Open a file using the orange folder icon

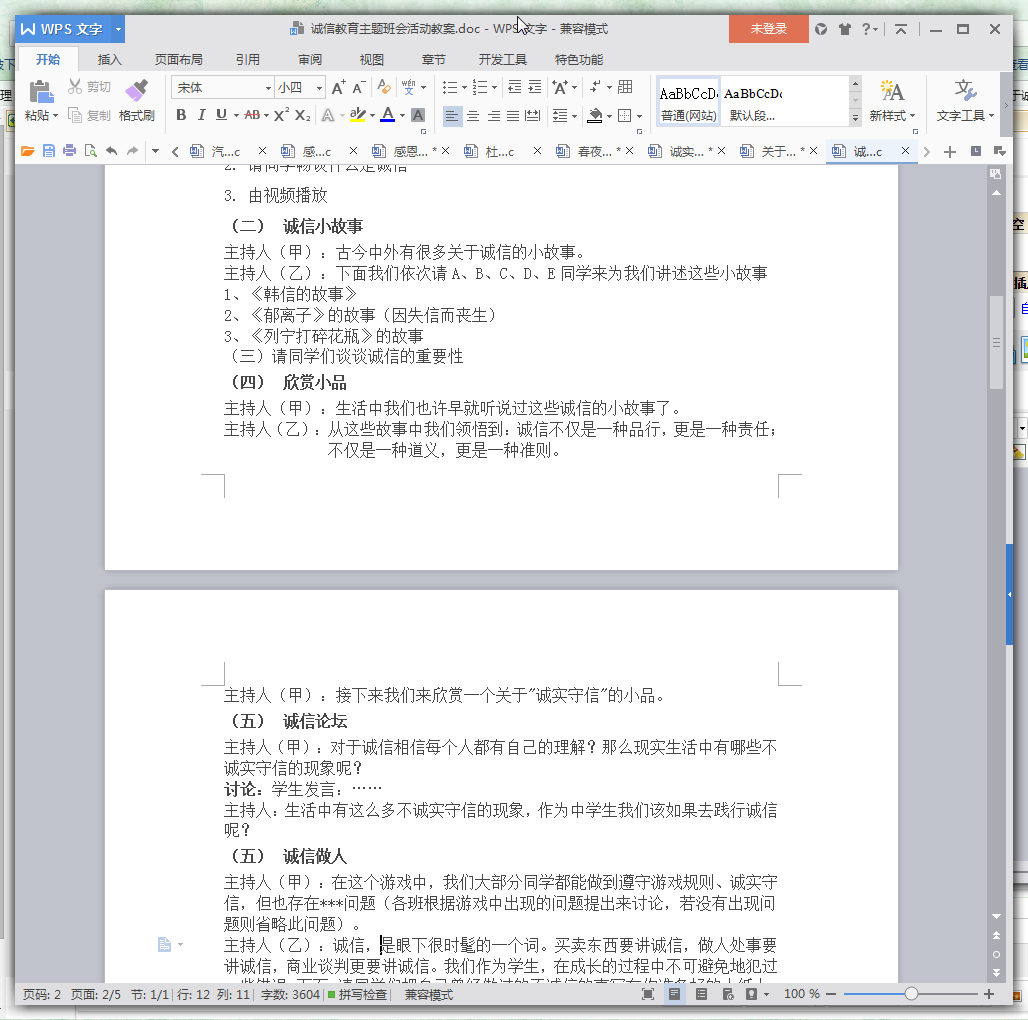click(28, 151)
